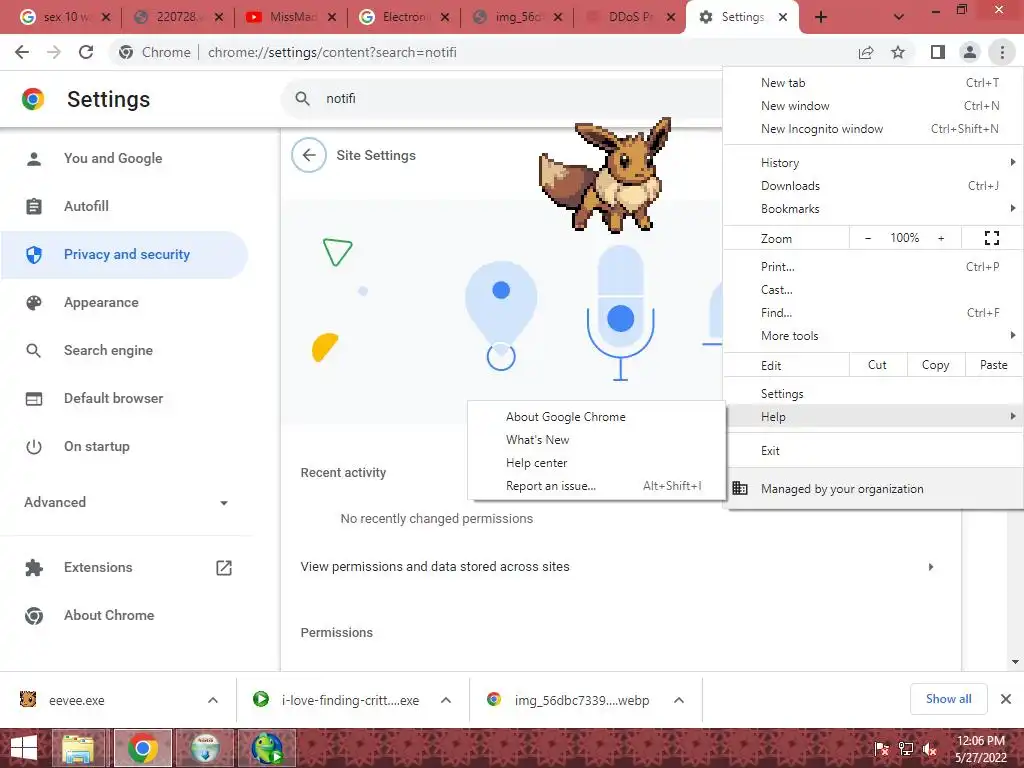Select Exit in Chrome menu

[874, 451]
